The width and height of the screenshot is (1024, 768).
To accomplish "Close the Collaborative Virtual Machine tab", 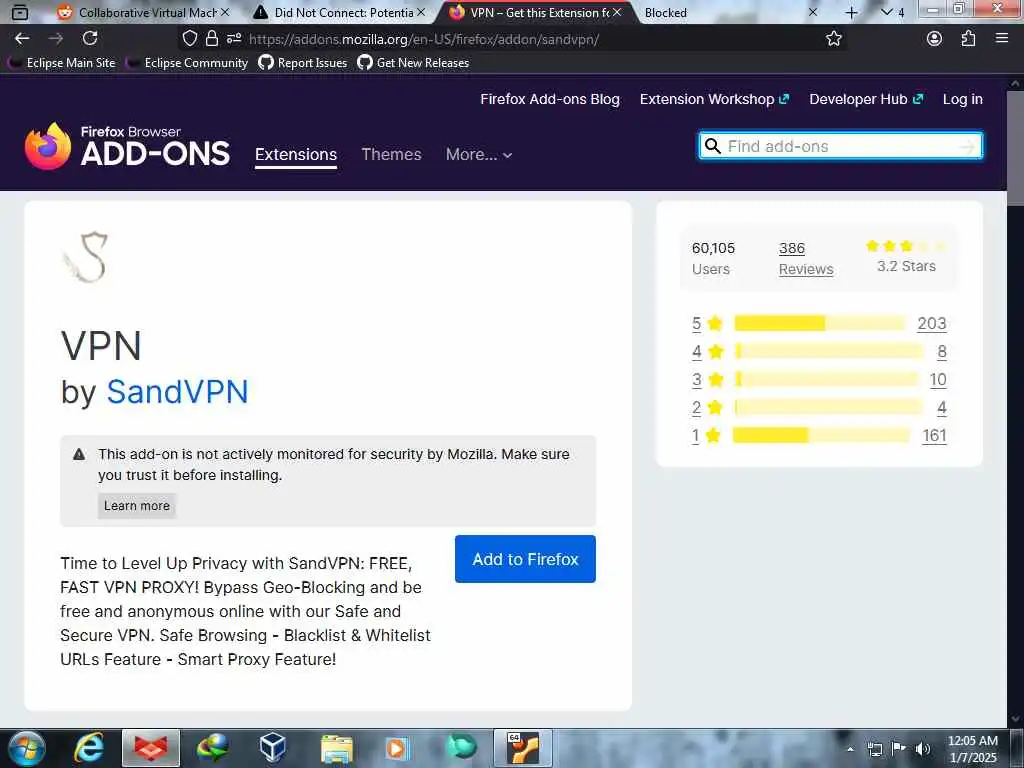I will pos(225,12).
